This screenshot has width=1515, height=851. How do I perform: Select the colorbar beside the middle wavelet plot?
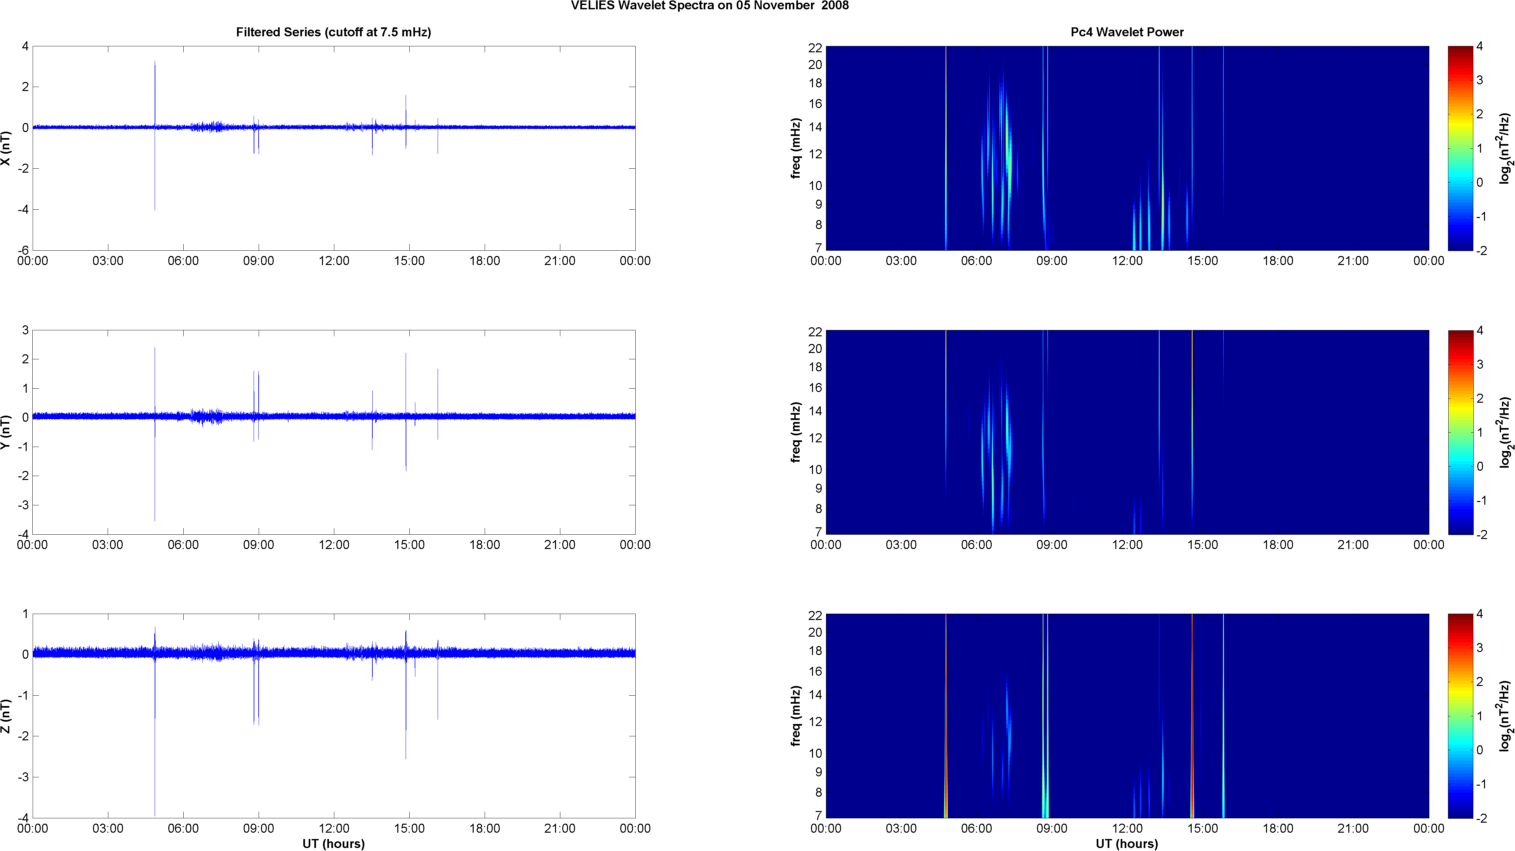coord(1460,432)
